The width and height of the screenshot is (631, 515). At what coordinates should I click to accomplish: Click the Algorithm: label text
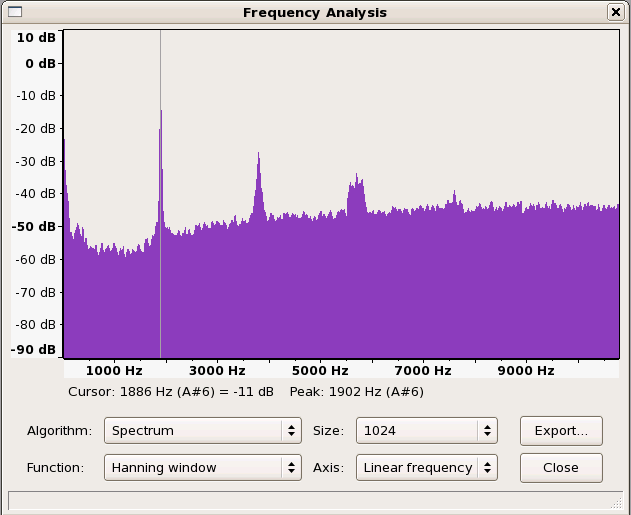click(x=59, y=431)
